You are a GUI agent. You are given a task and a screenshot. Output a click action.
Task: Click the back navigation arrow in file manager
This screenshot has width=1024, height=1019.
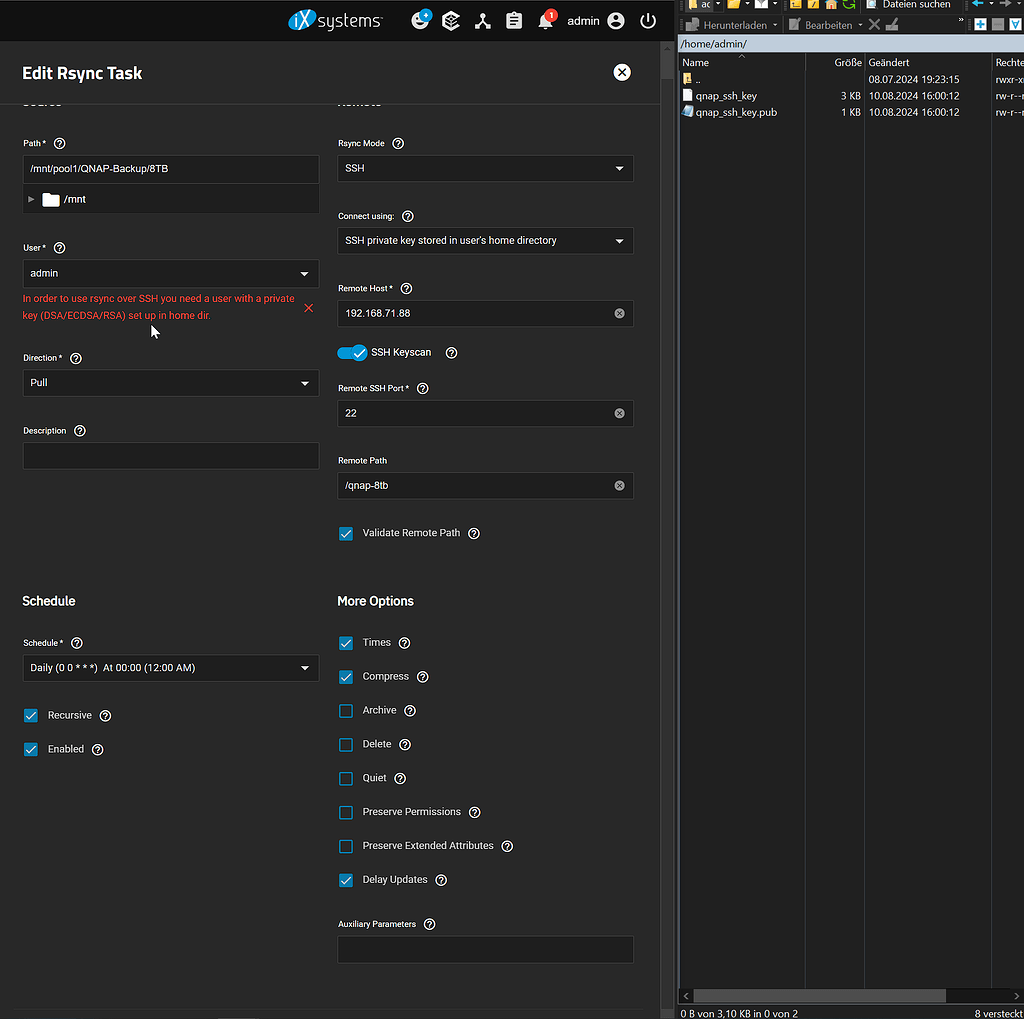[977, 5]
